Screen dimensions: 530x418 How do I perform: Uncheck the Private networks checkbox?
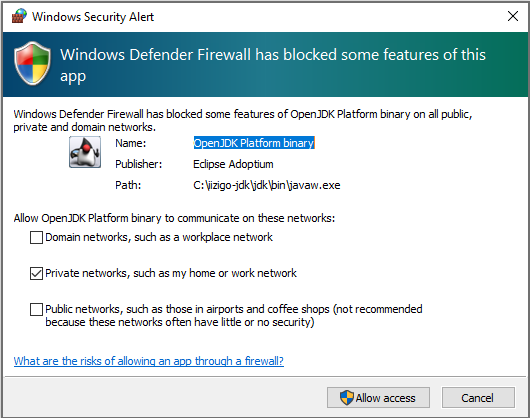(36, 273)
